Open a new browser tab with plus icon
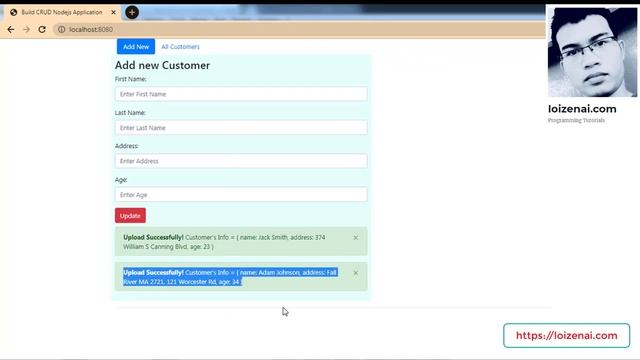 coord(132,12)
